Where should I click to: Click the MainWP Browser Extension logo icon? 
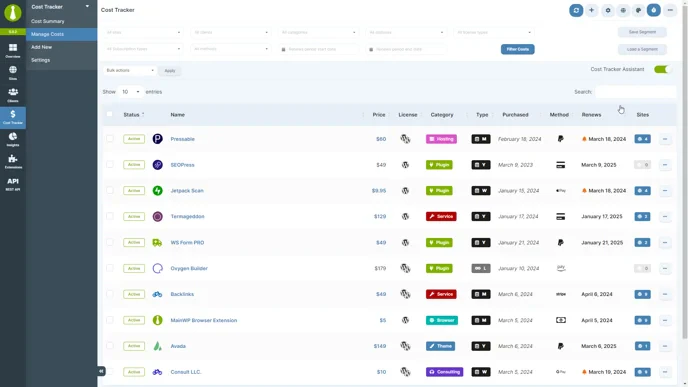(158, 320)
